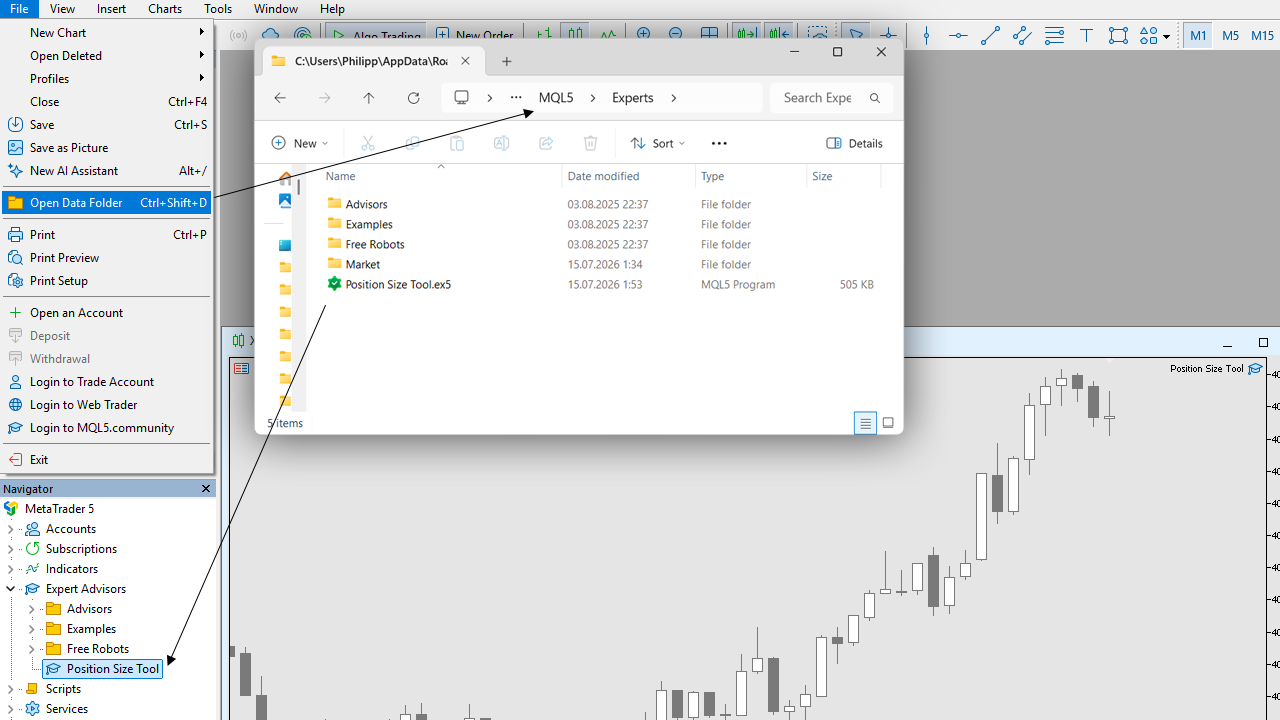
Task: Click the Print printer icon
Action: click(15, 235)
